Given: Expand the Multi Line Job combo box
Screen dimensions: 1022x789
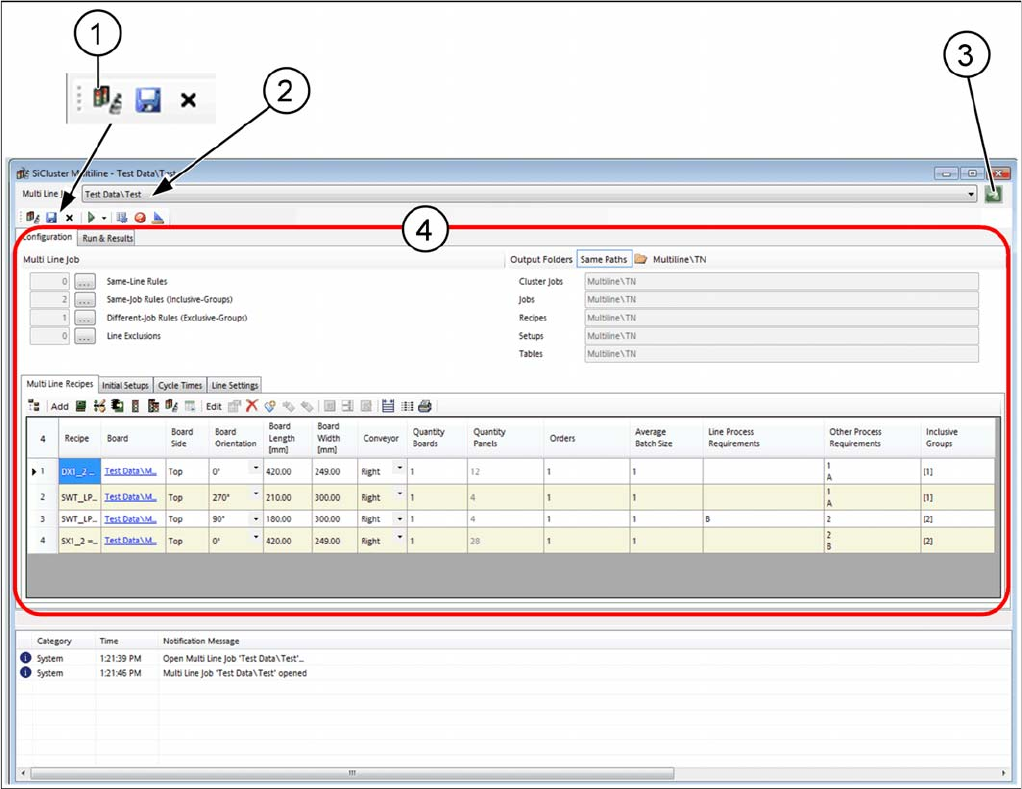Looking at the screenshot, I should coord(972,194).
